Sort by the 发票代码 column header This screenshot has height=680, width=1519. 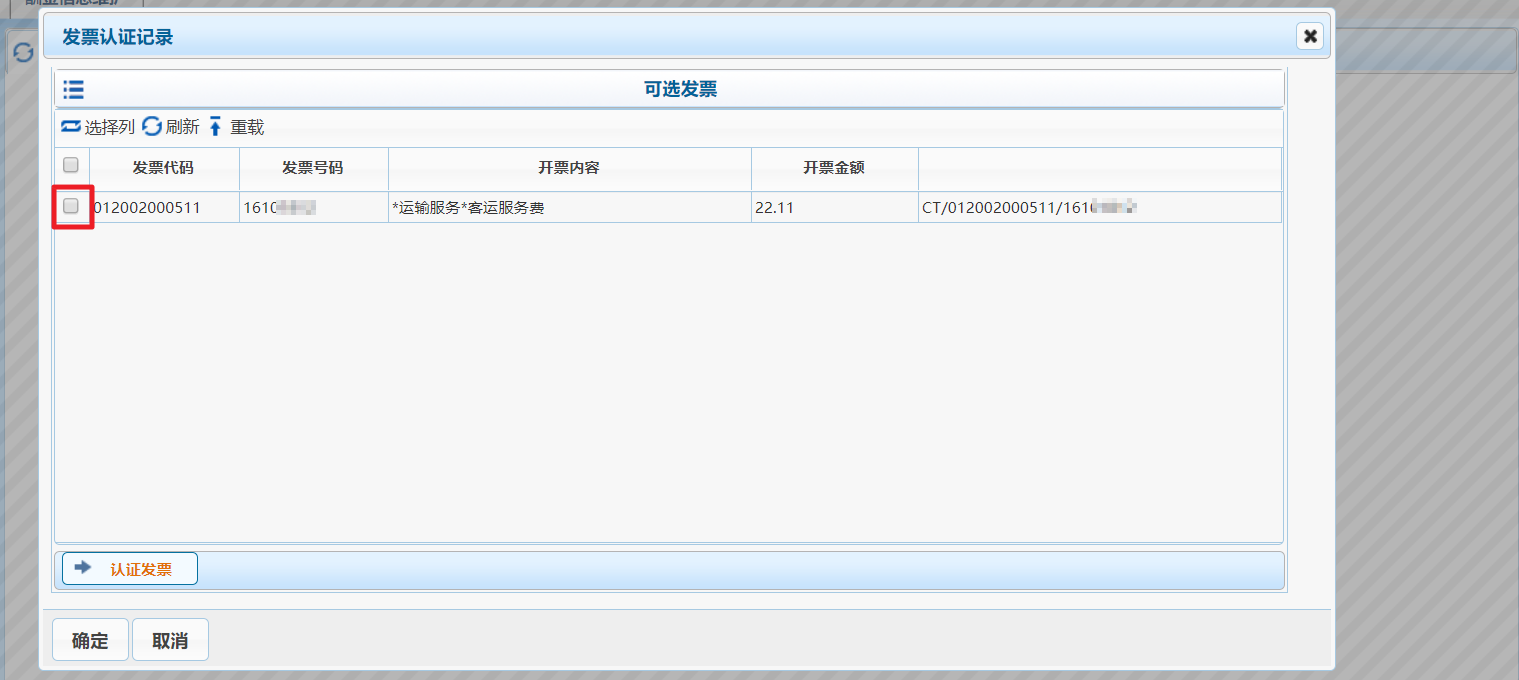pos(163,168)
